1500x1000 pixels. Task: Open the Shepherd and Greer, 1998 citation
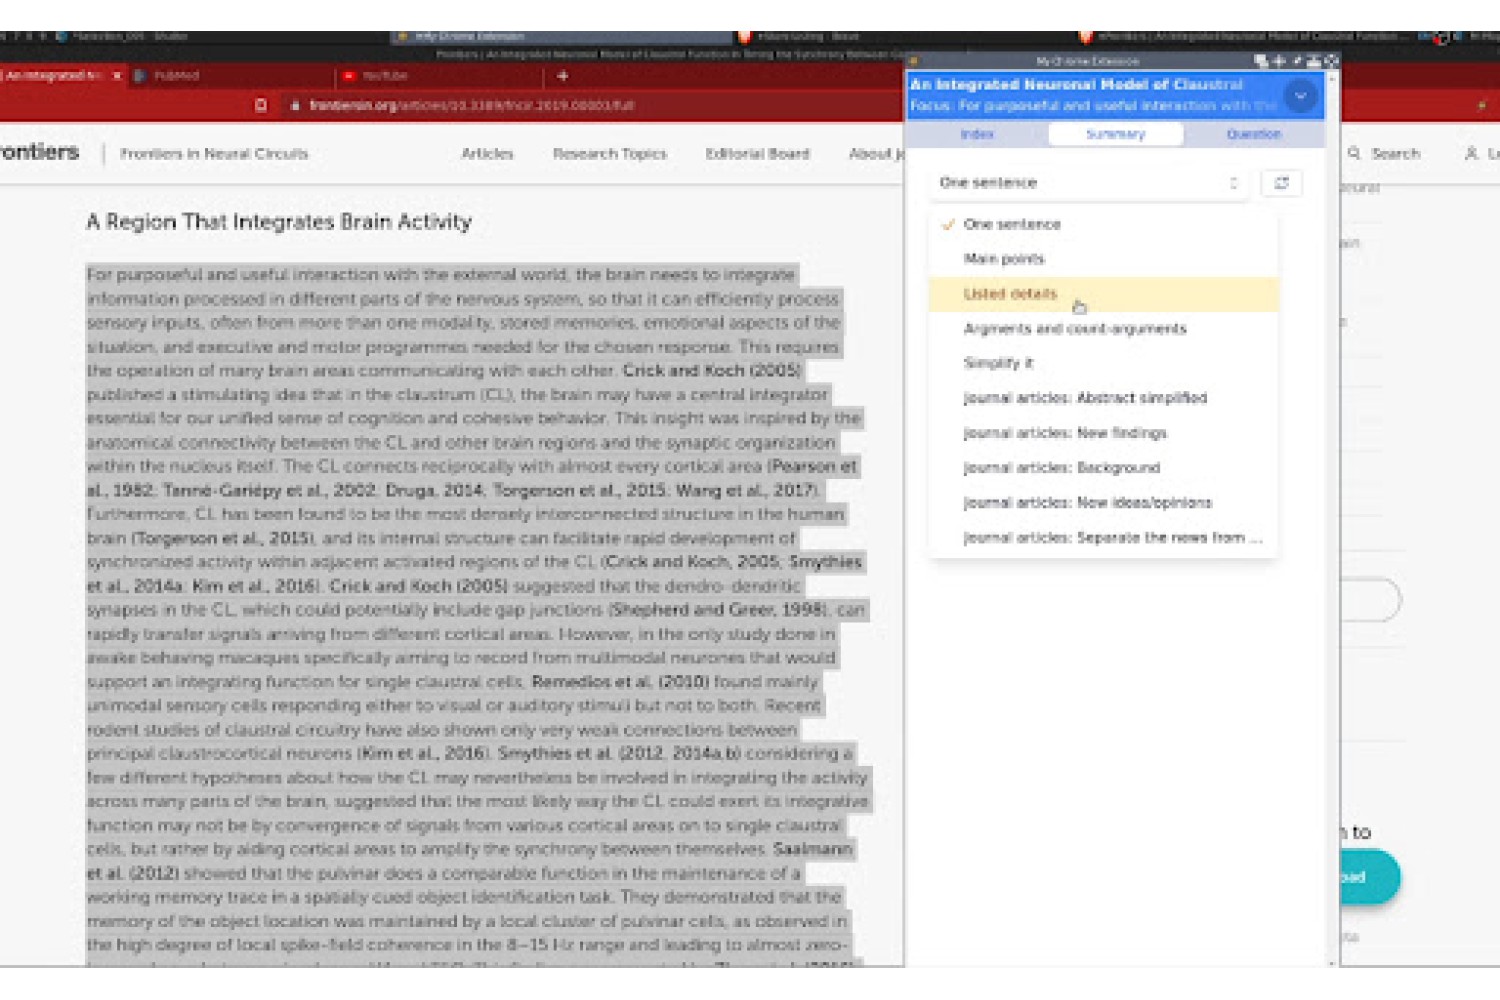(x=718, y=610)
